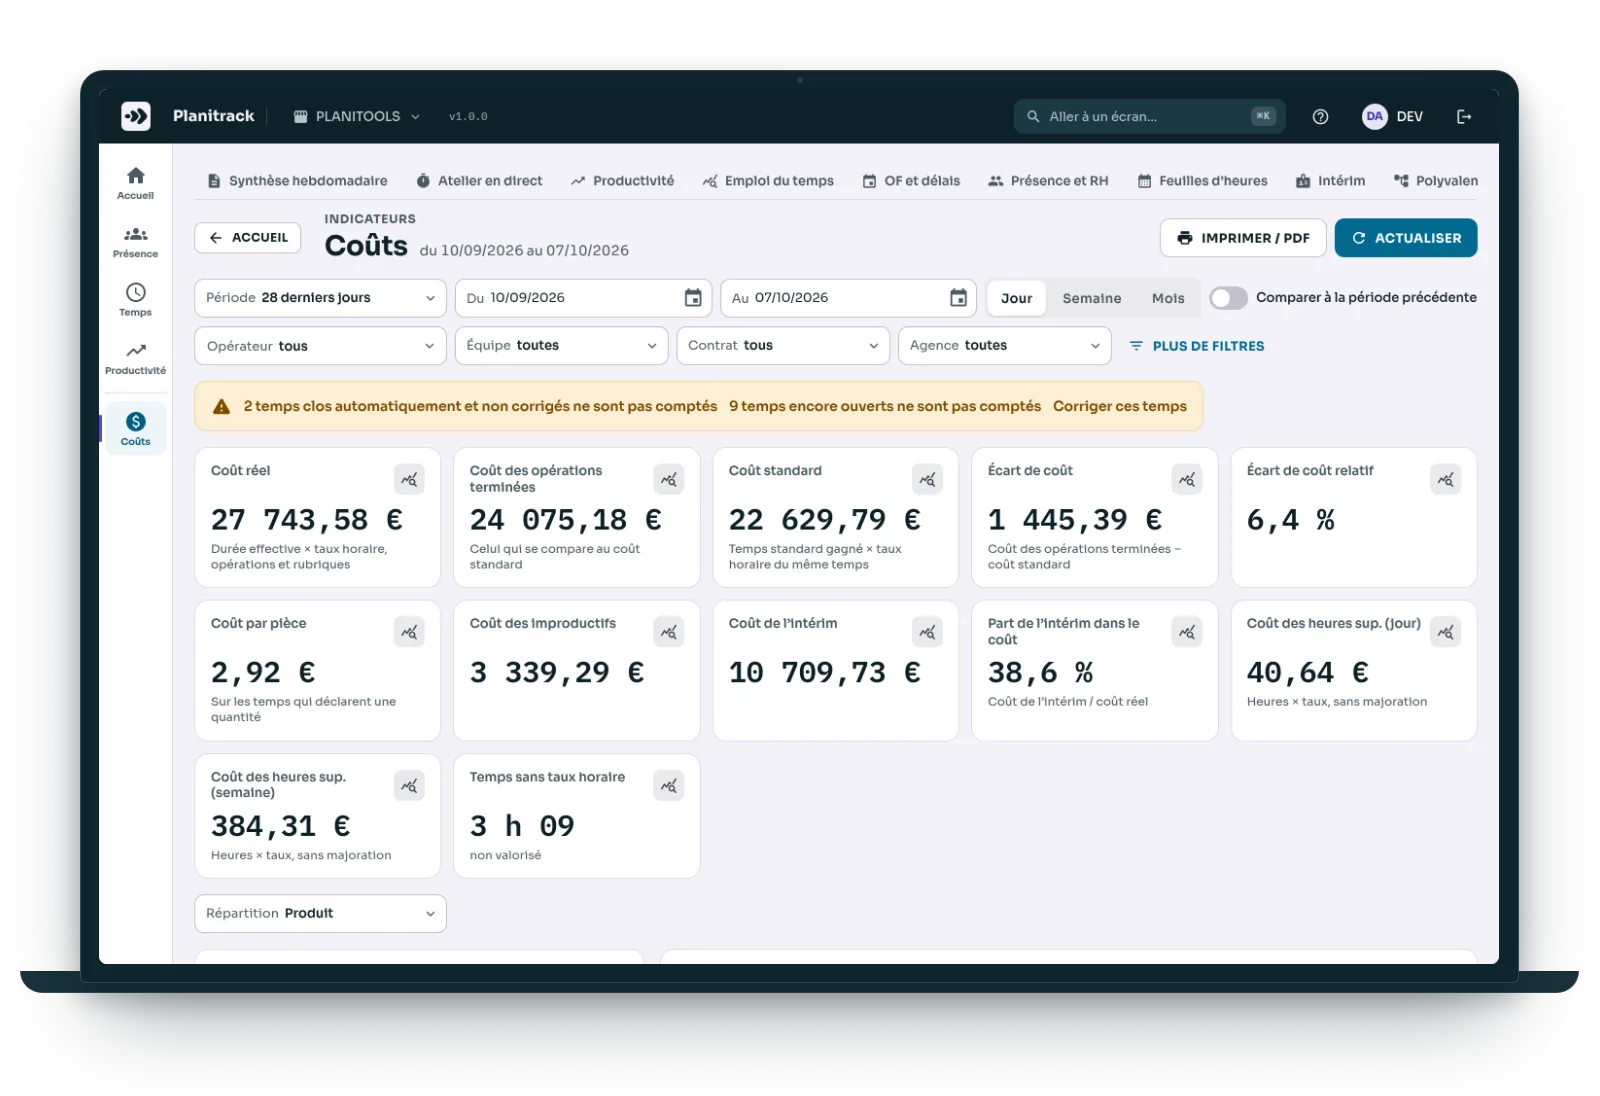Click the DA user avatar

(1375, 116)
